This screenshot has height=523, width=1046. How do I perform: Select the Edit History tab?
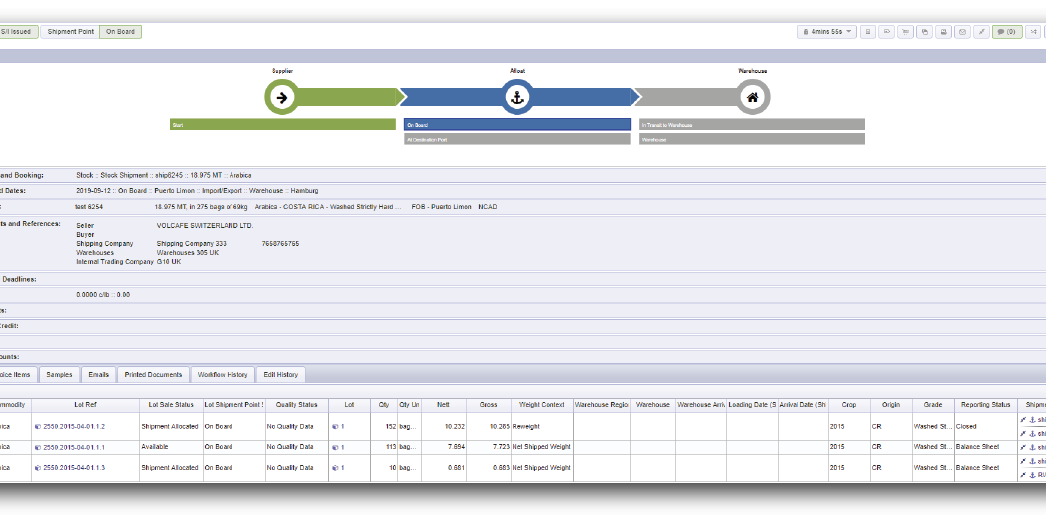[280, 375]
